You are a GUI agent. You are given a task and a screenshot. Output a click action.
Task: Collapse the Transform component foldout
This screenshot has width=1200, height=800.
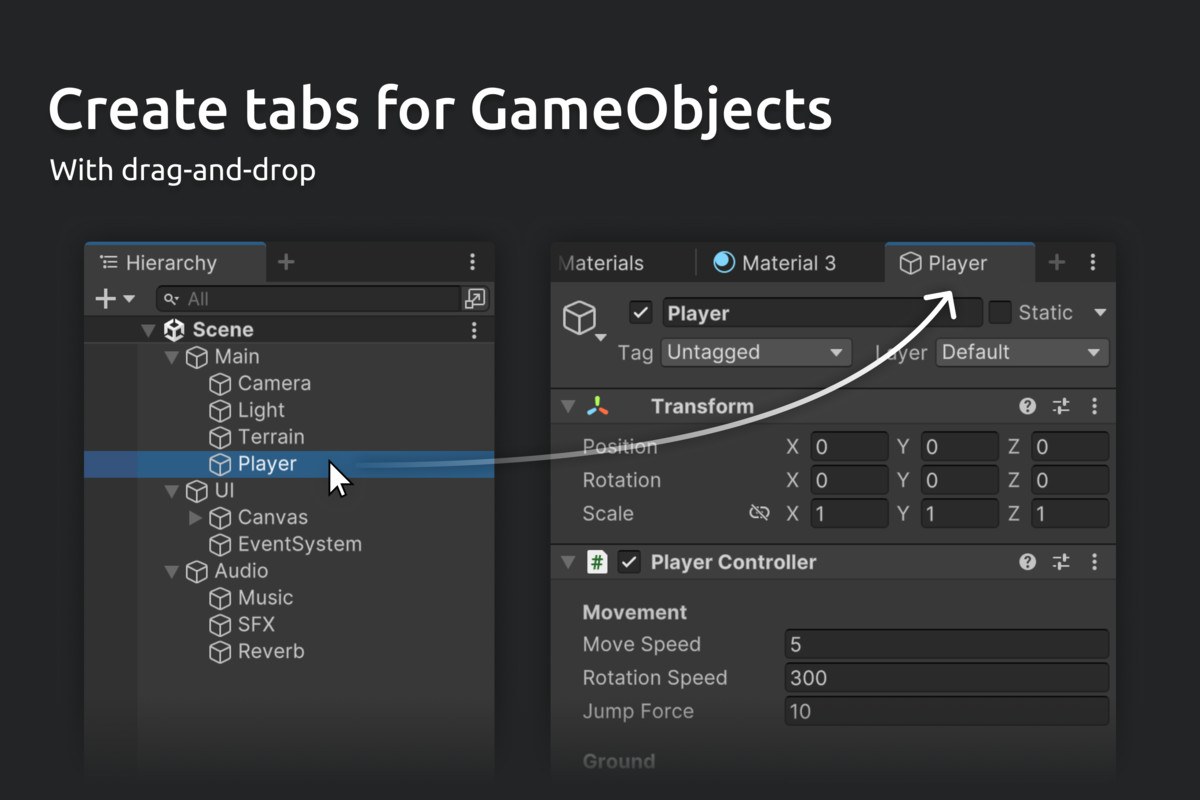click(568, 406)
